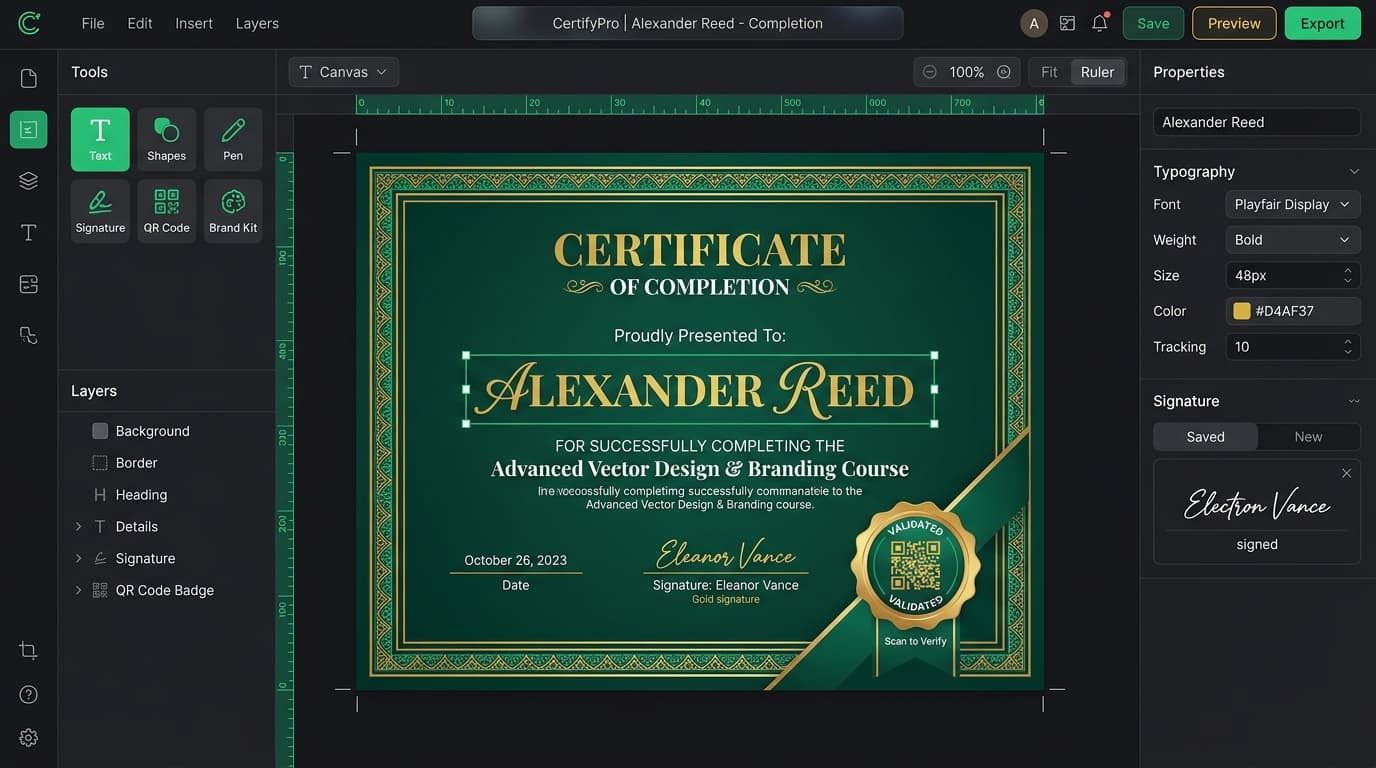Open the help question mark icon
Viewport: 1376px width, 768px height.
[29, 694]
